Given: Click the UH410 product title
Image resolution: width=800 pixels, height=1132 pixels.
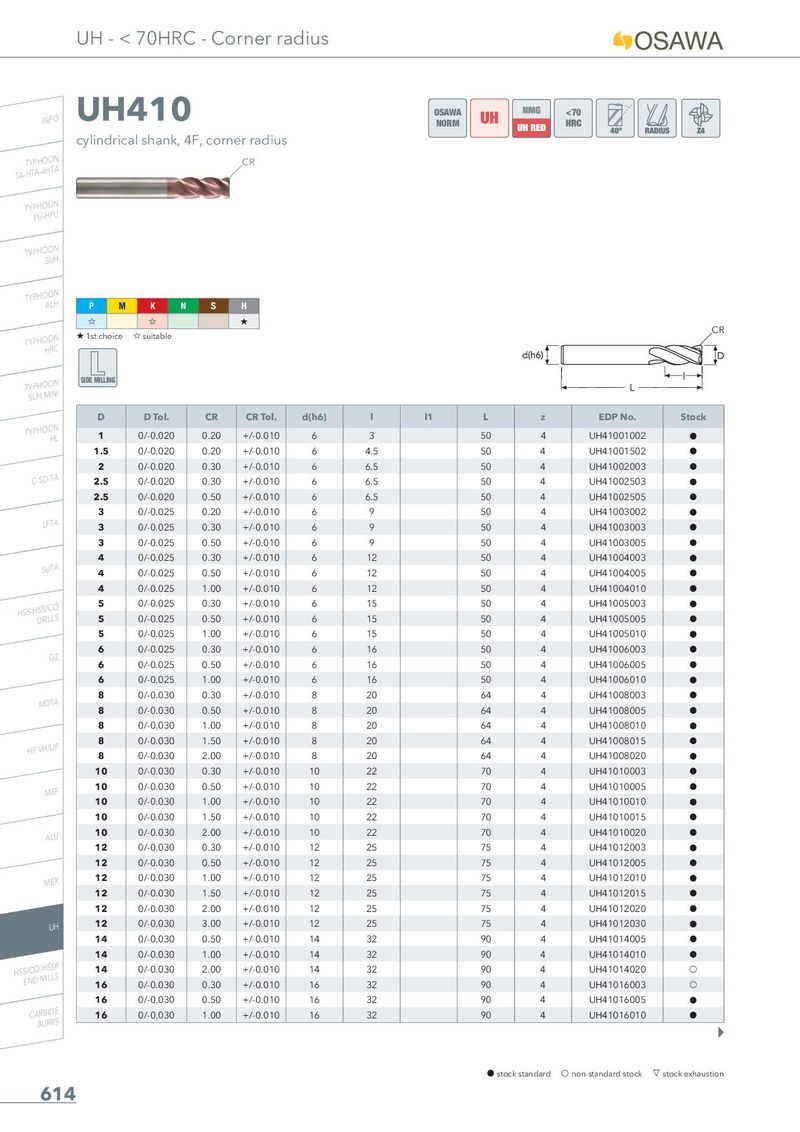Looking at the screenshot, I should (134, 110).
